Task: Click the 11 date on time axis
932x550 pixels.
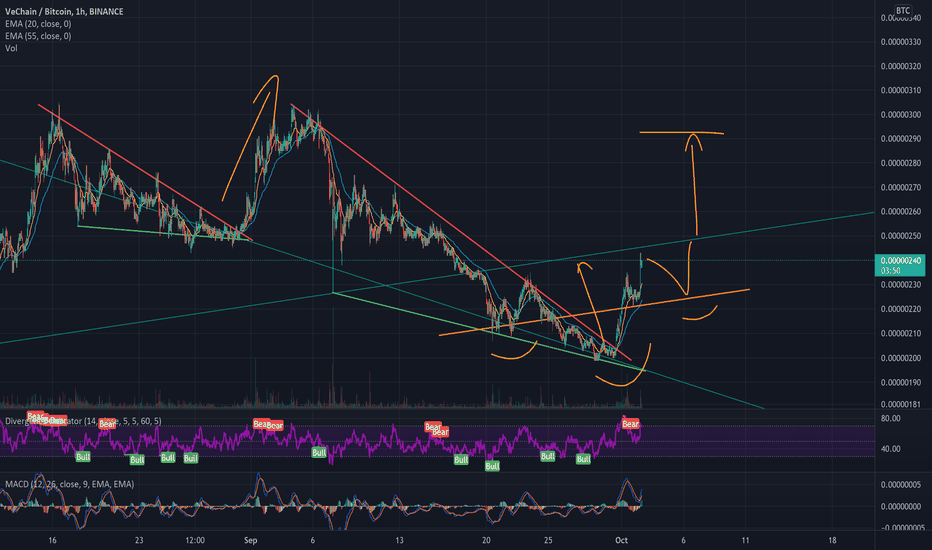Action: pos(745,540)
